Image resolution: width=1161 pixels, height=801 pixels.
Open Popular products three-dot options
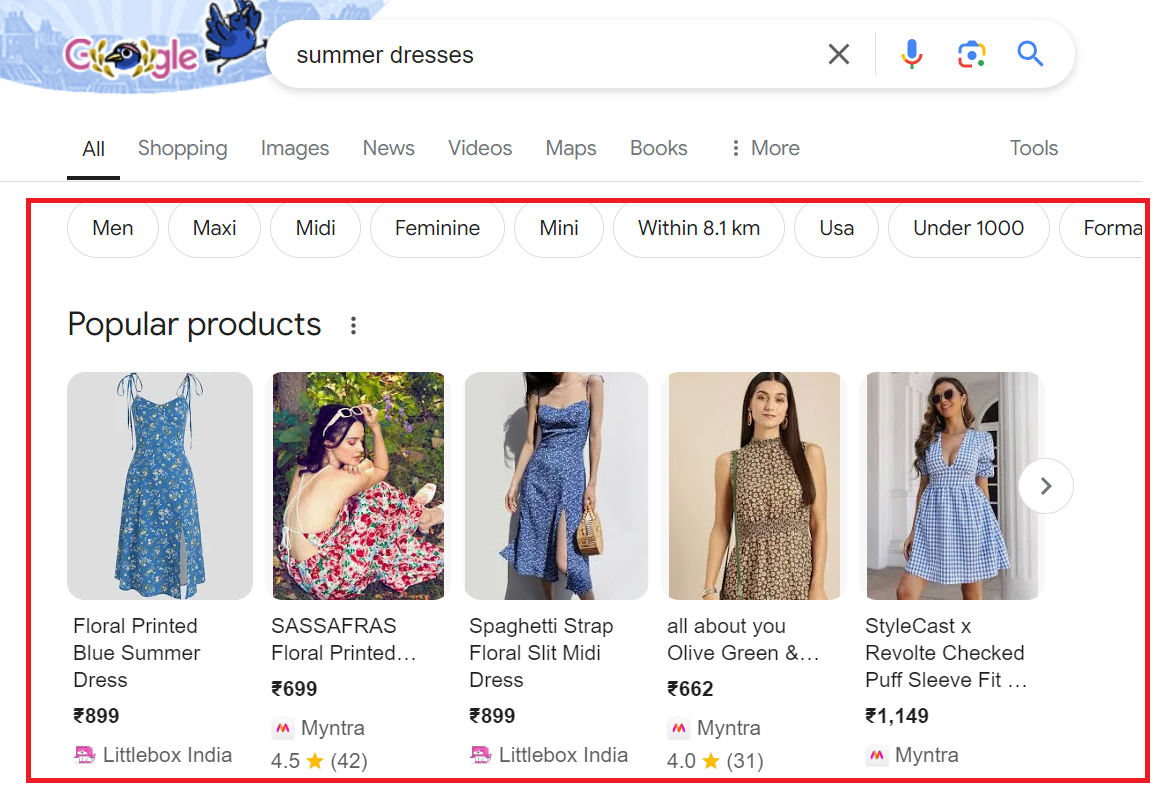pos(353,325)
